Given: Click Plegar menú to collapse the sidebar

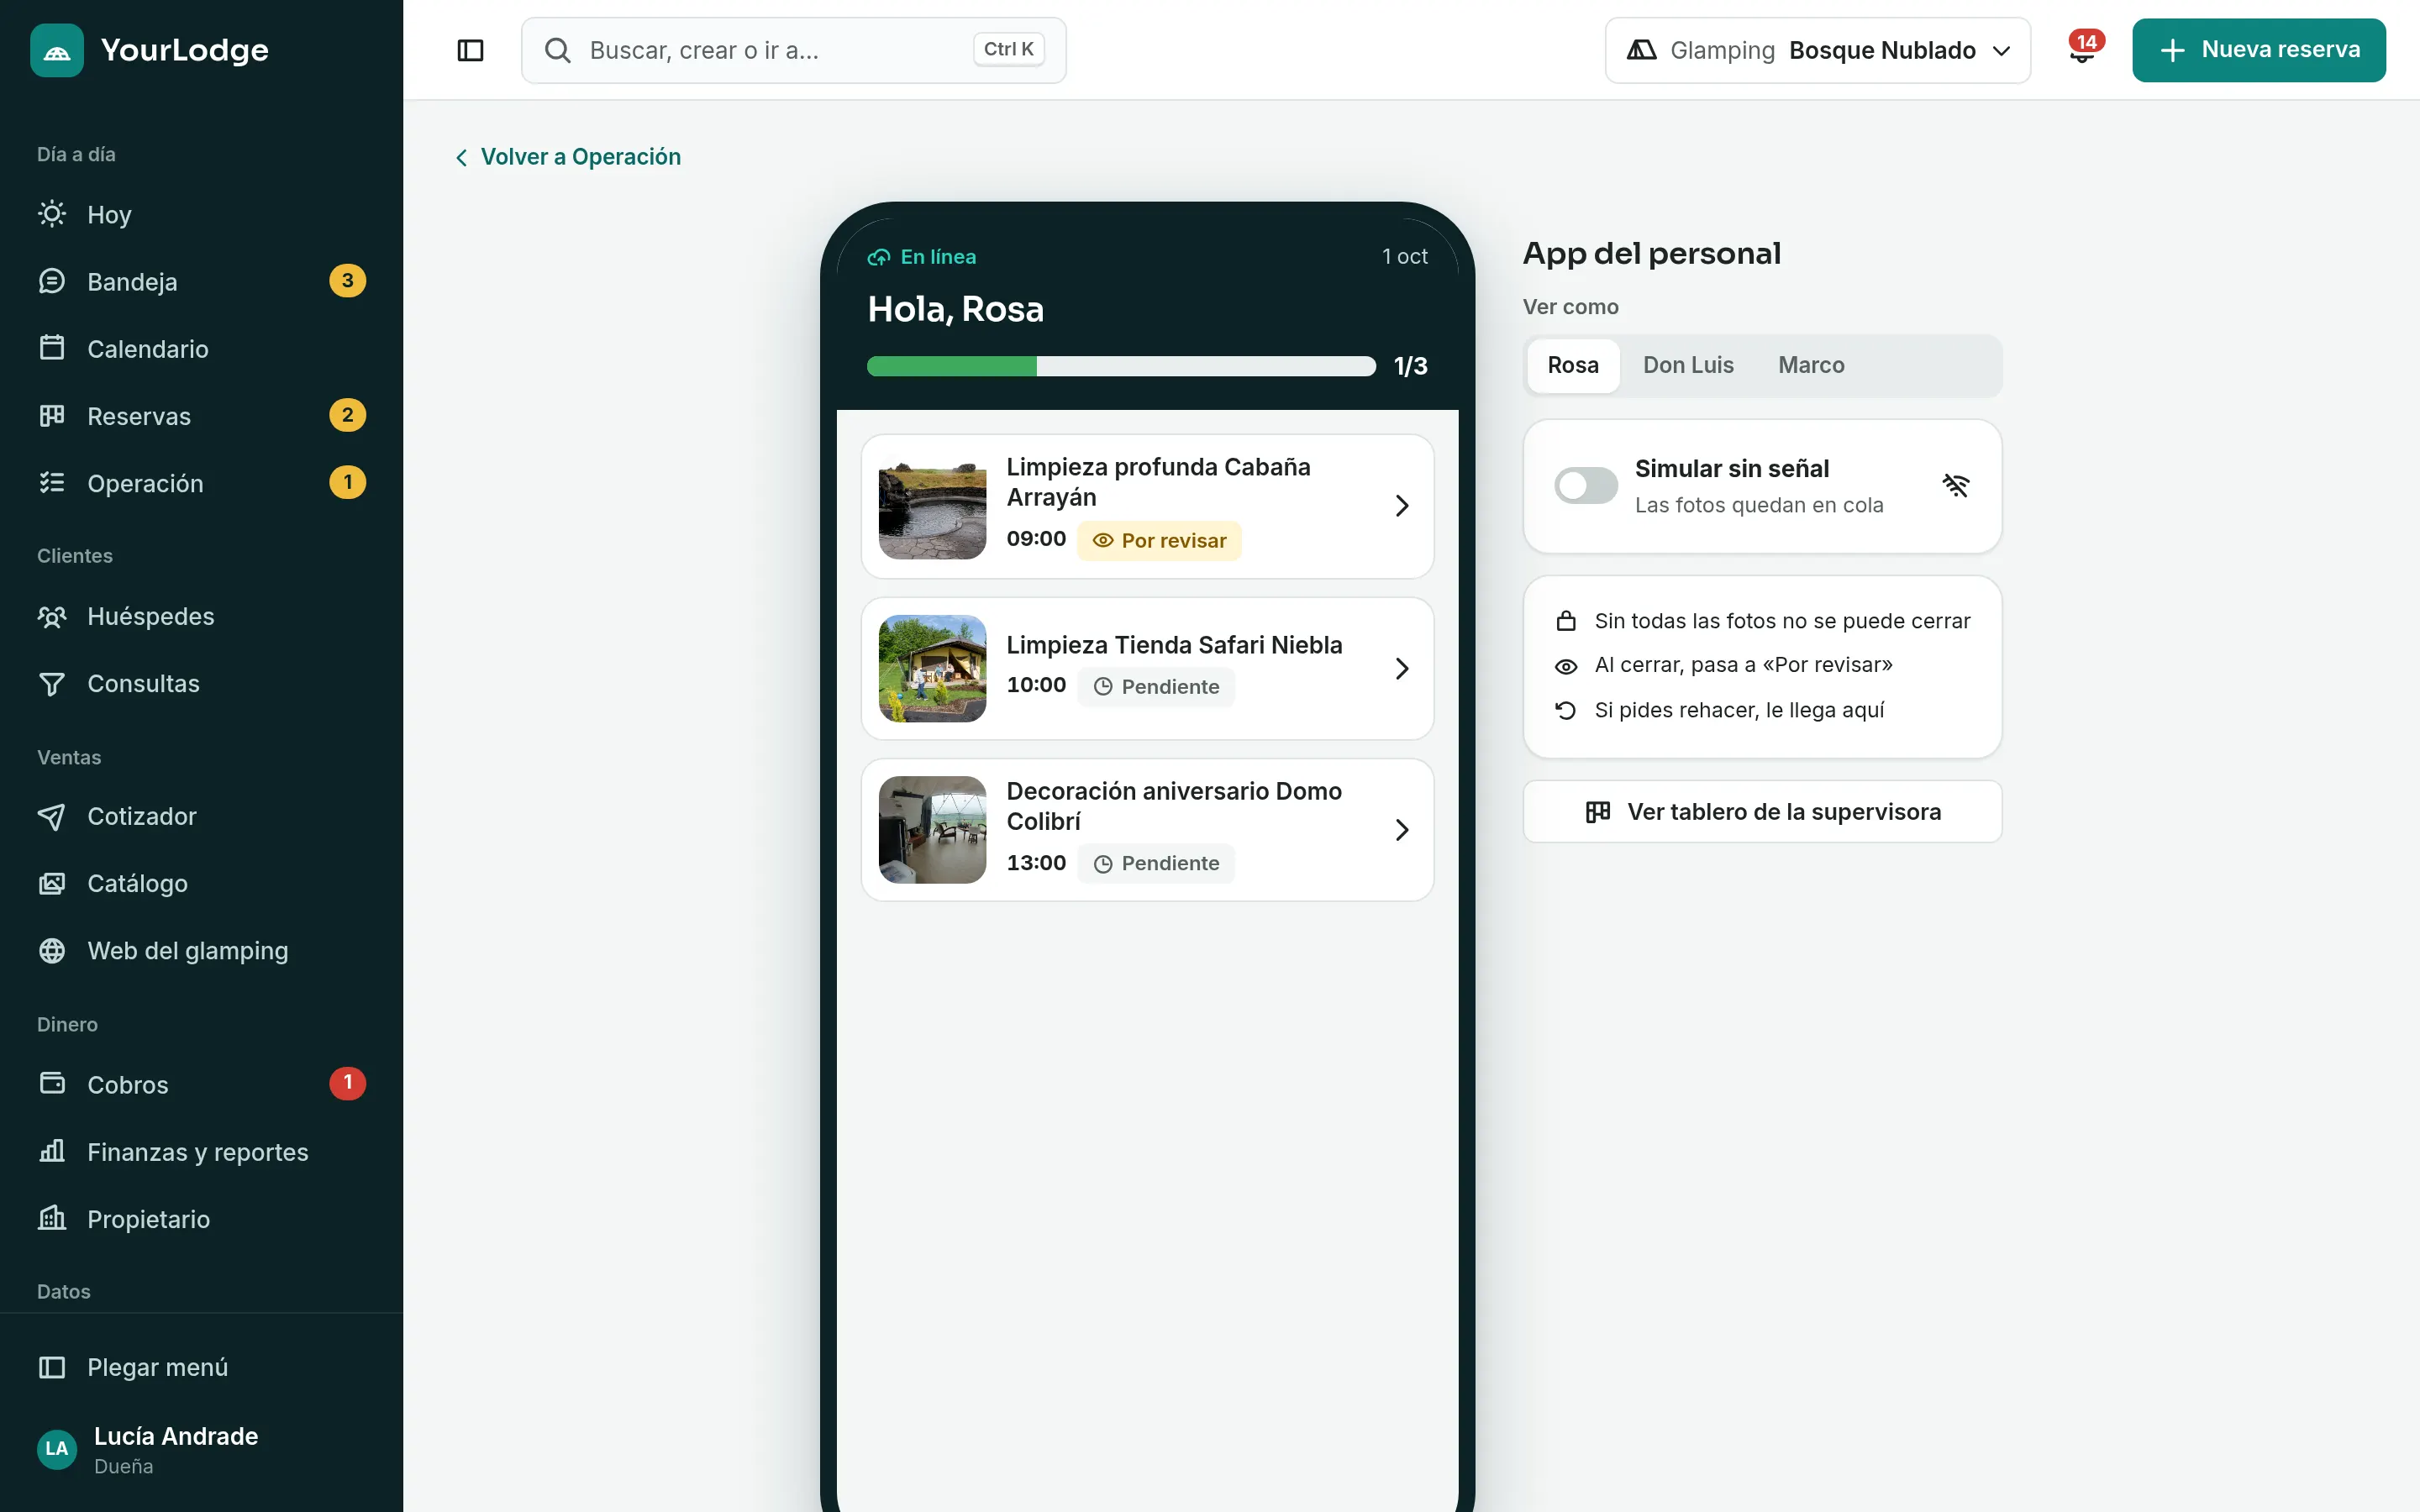Looking at the screenshot, I should pyautogui.click(x=201, y=1366).
